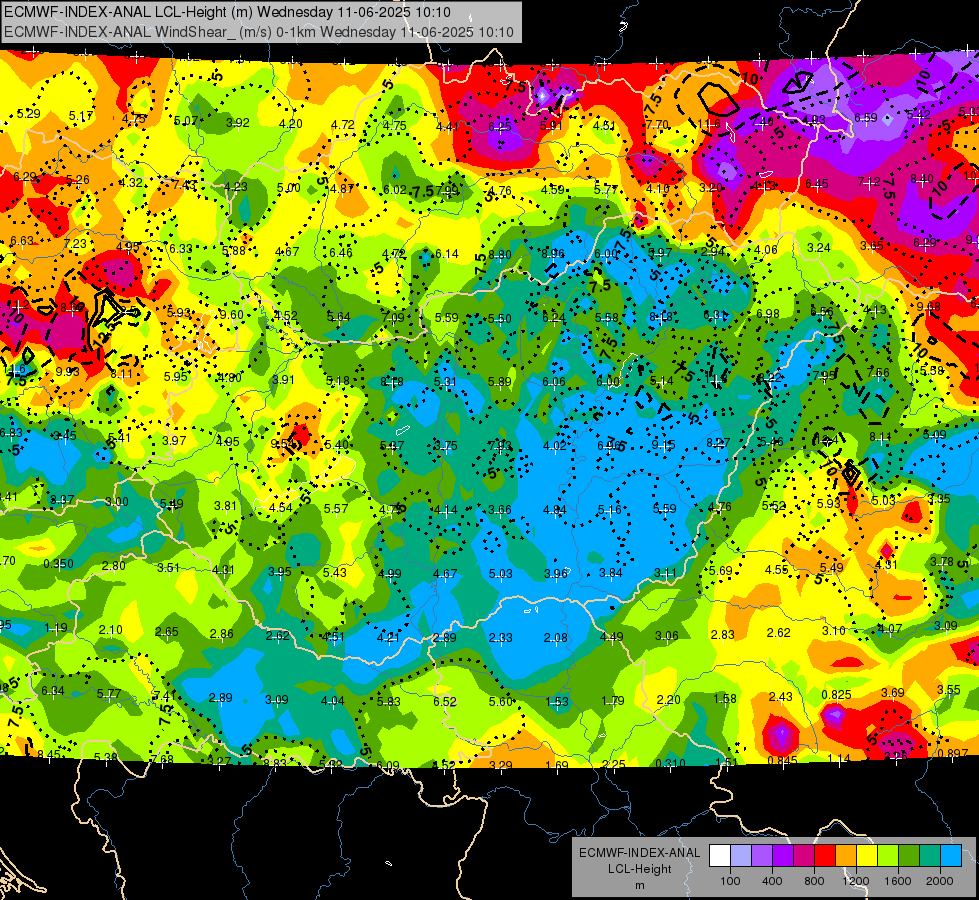Click the wind shear value 8.27
Screen dimensions: 979x900
coord(718,443)
